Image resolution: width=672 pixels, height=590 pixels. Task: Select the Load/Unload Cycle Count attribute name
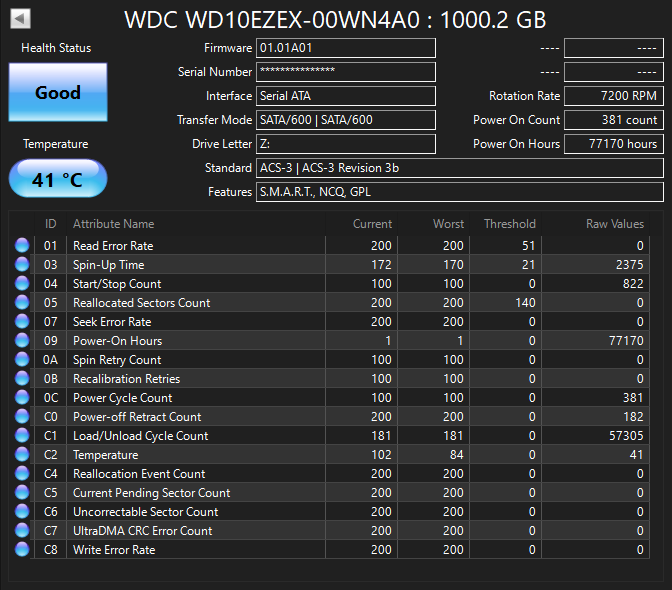[141, 436]
